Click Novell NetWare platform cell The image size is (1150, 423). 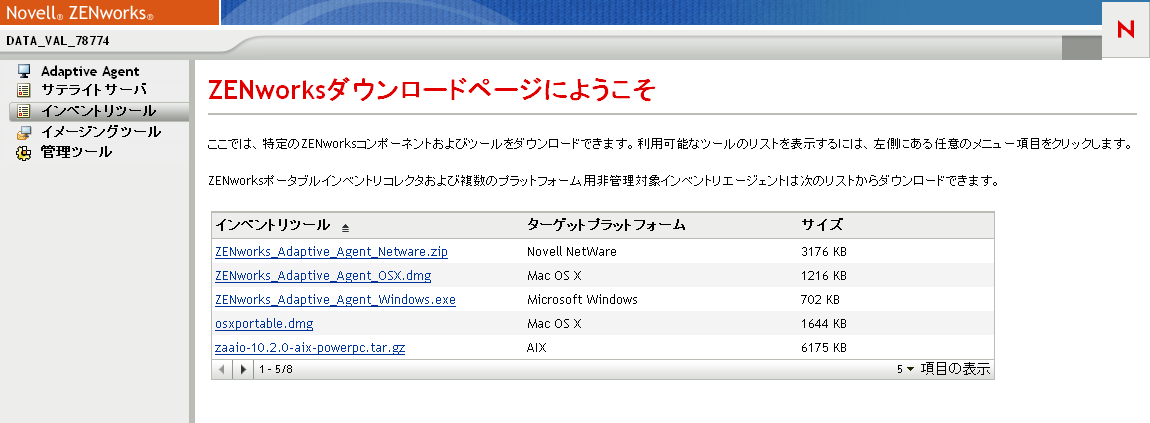[572, 251]
